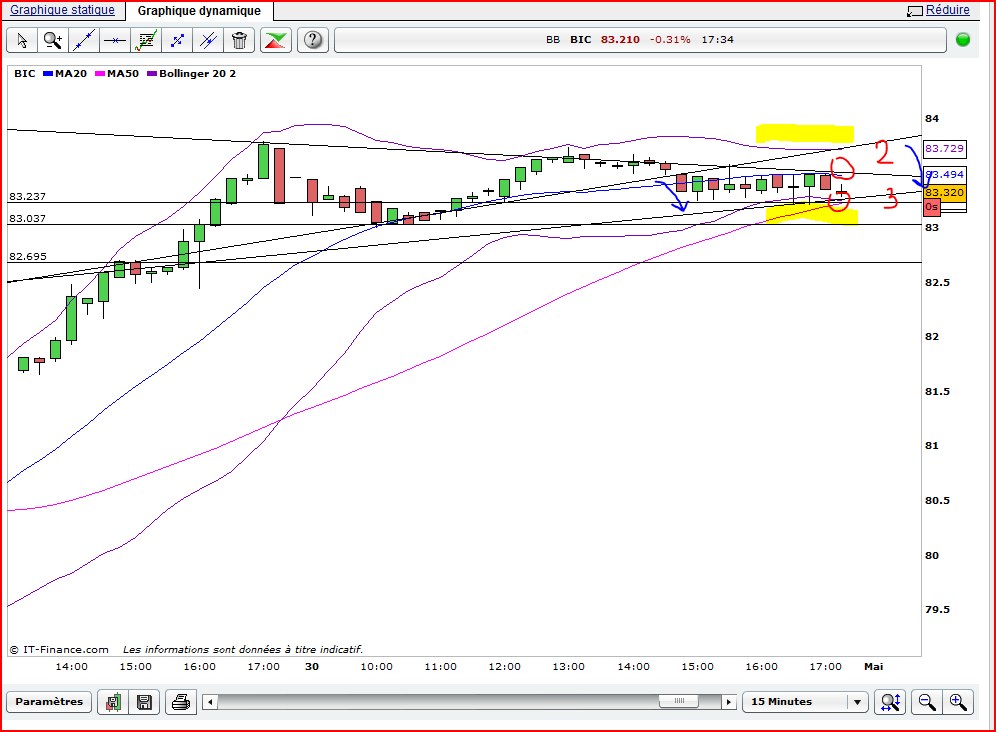996x732 pixels.
Task: Click the candlestick chart style icon
Action: pos(113,702)
